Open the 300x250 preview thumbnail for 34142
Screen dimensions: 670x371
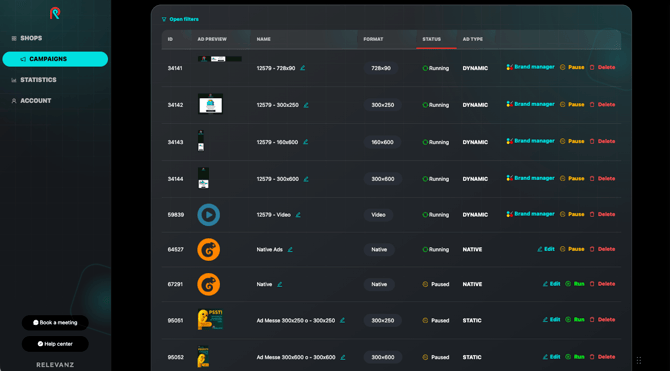click(x=210, y=104)
